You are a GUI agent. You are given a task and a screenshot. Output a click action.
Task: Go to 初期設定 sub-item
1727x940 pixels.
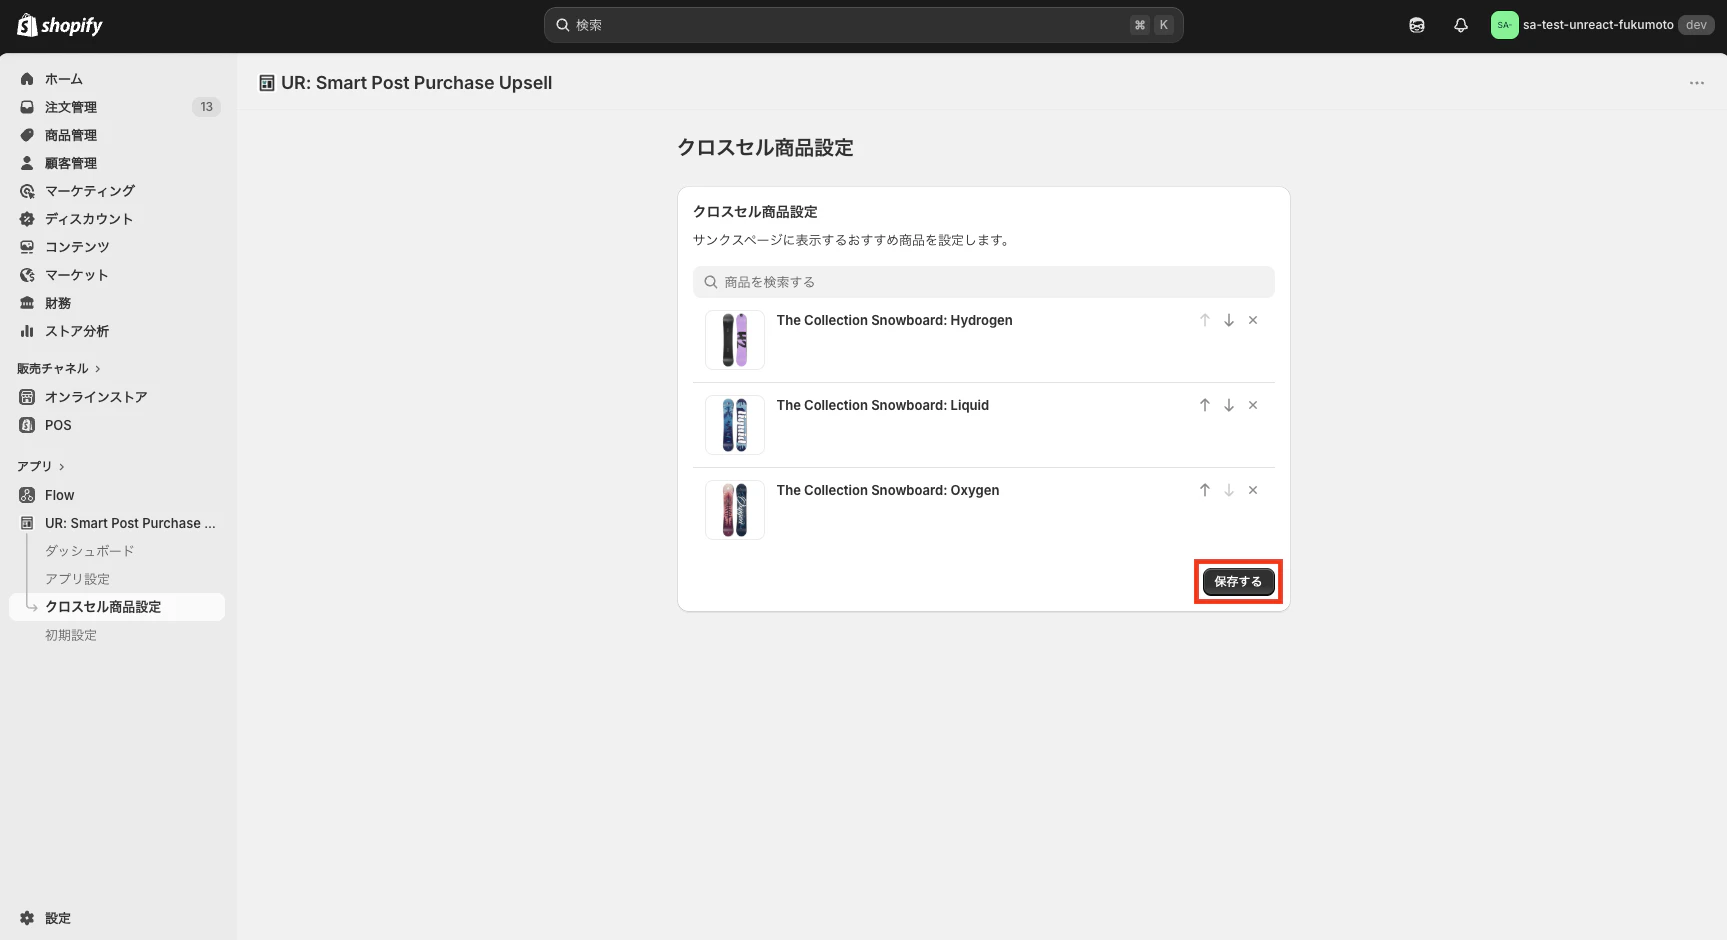pos(71,635)
